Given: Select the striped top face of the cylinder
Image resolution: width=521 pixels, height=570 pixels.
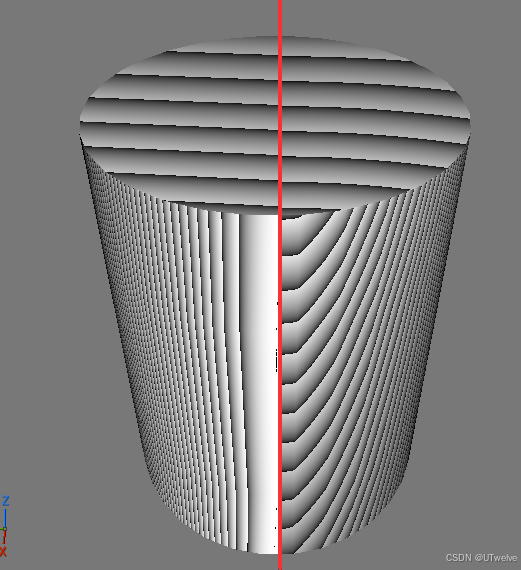Looking at the screenshot, I should point(275,125).
